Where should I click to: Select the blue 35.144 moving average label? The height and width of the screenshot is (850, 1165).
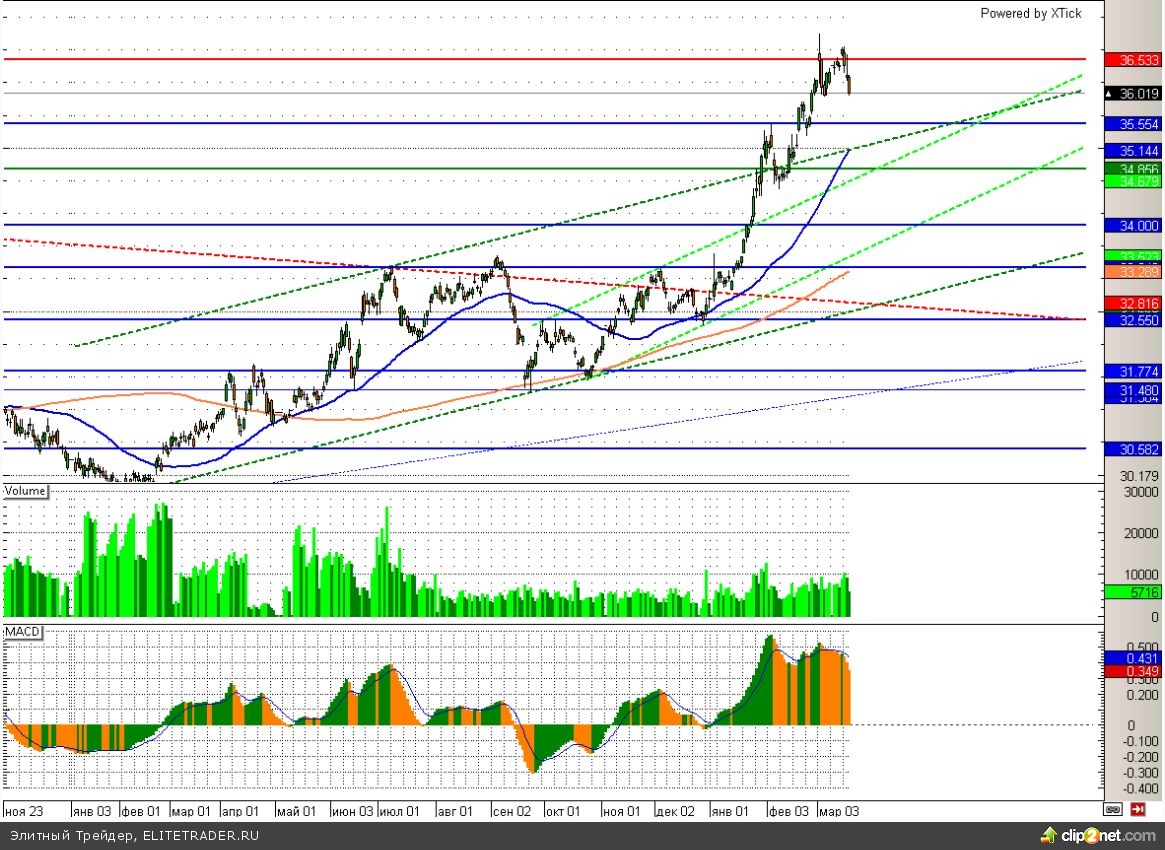[x=1132, y=151]
